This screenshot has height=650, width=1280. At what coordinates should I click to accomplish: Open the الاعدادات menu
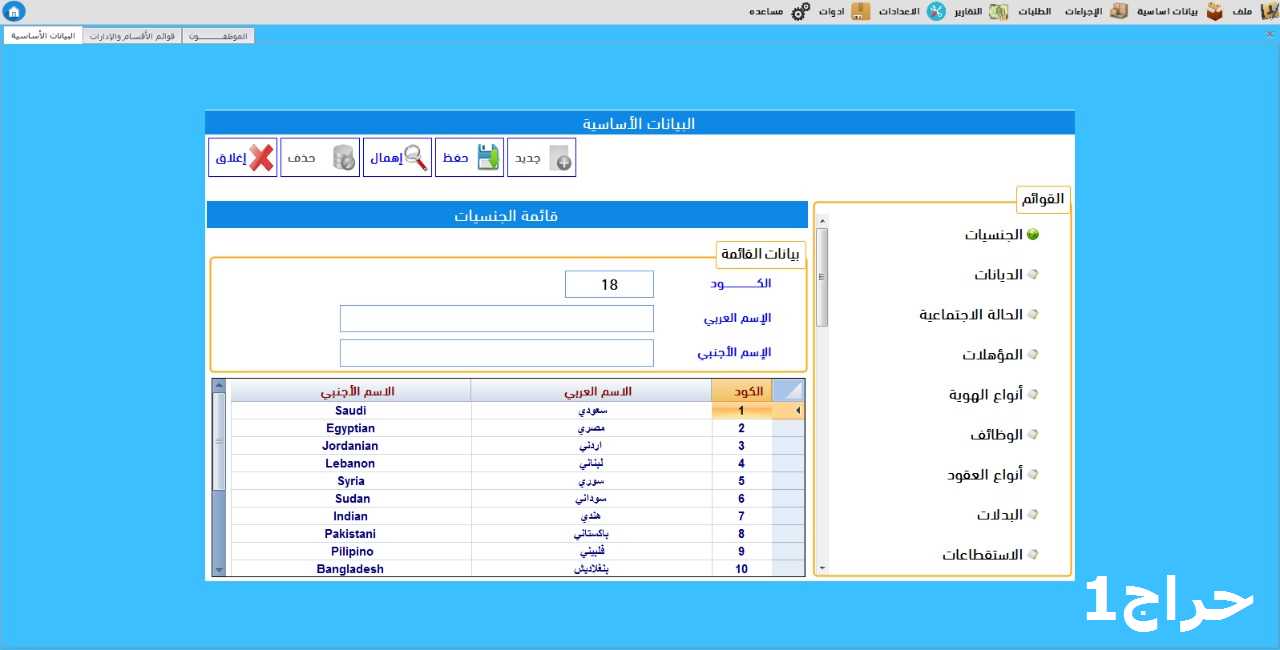[x=899, y=11]
